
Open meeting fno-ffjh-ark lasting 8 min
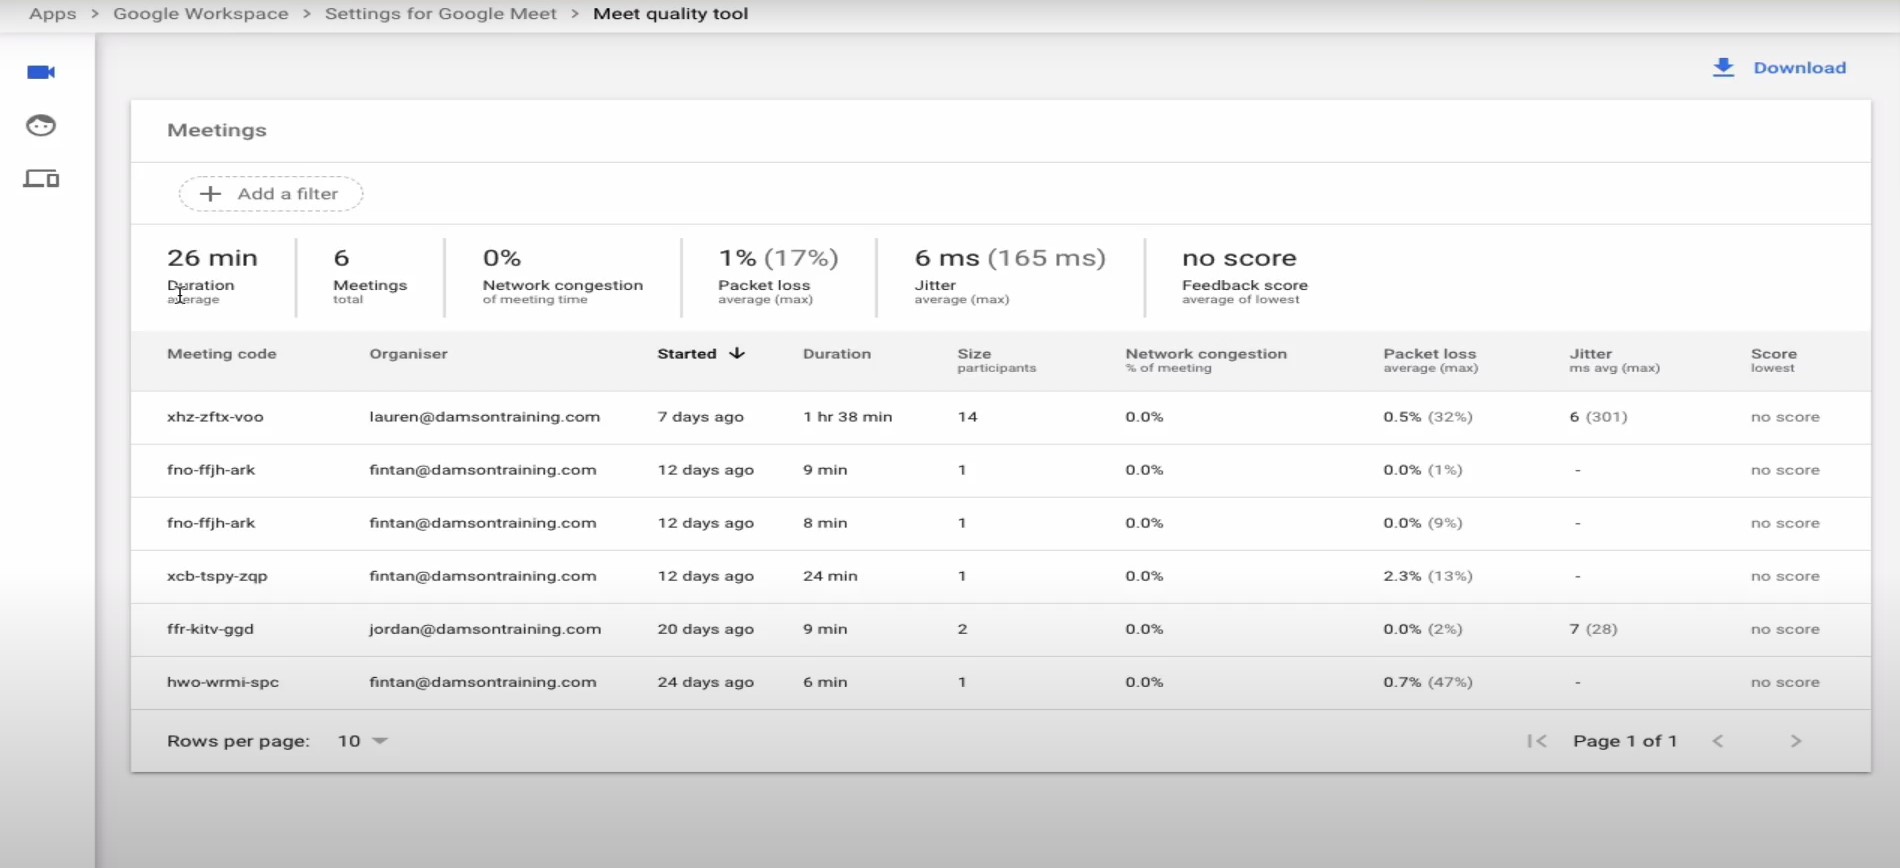[211, 523]
